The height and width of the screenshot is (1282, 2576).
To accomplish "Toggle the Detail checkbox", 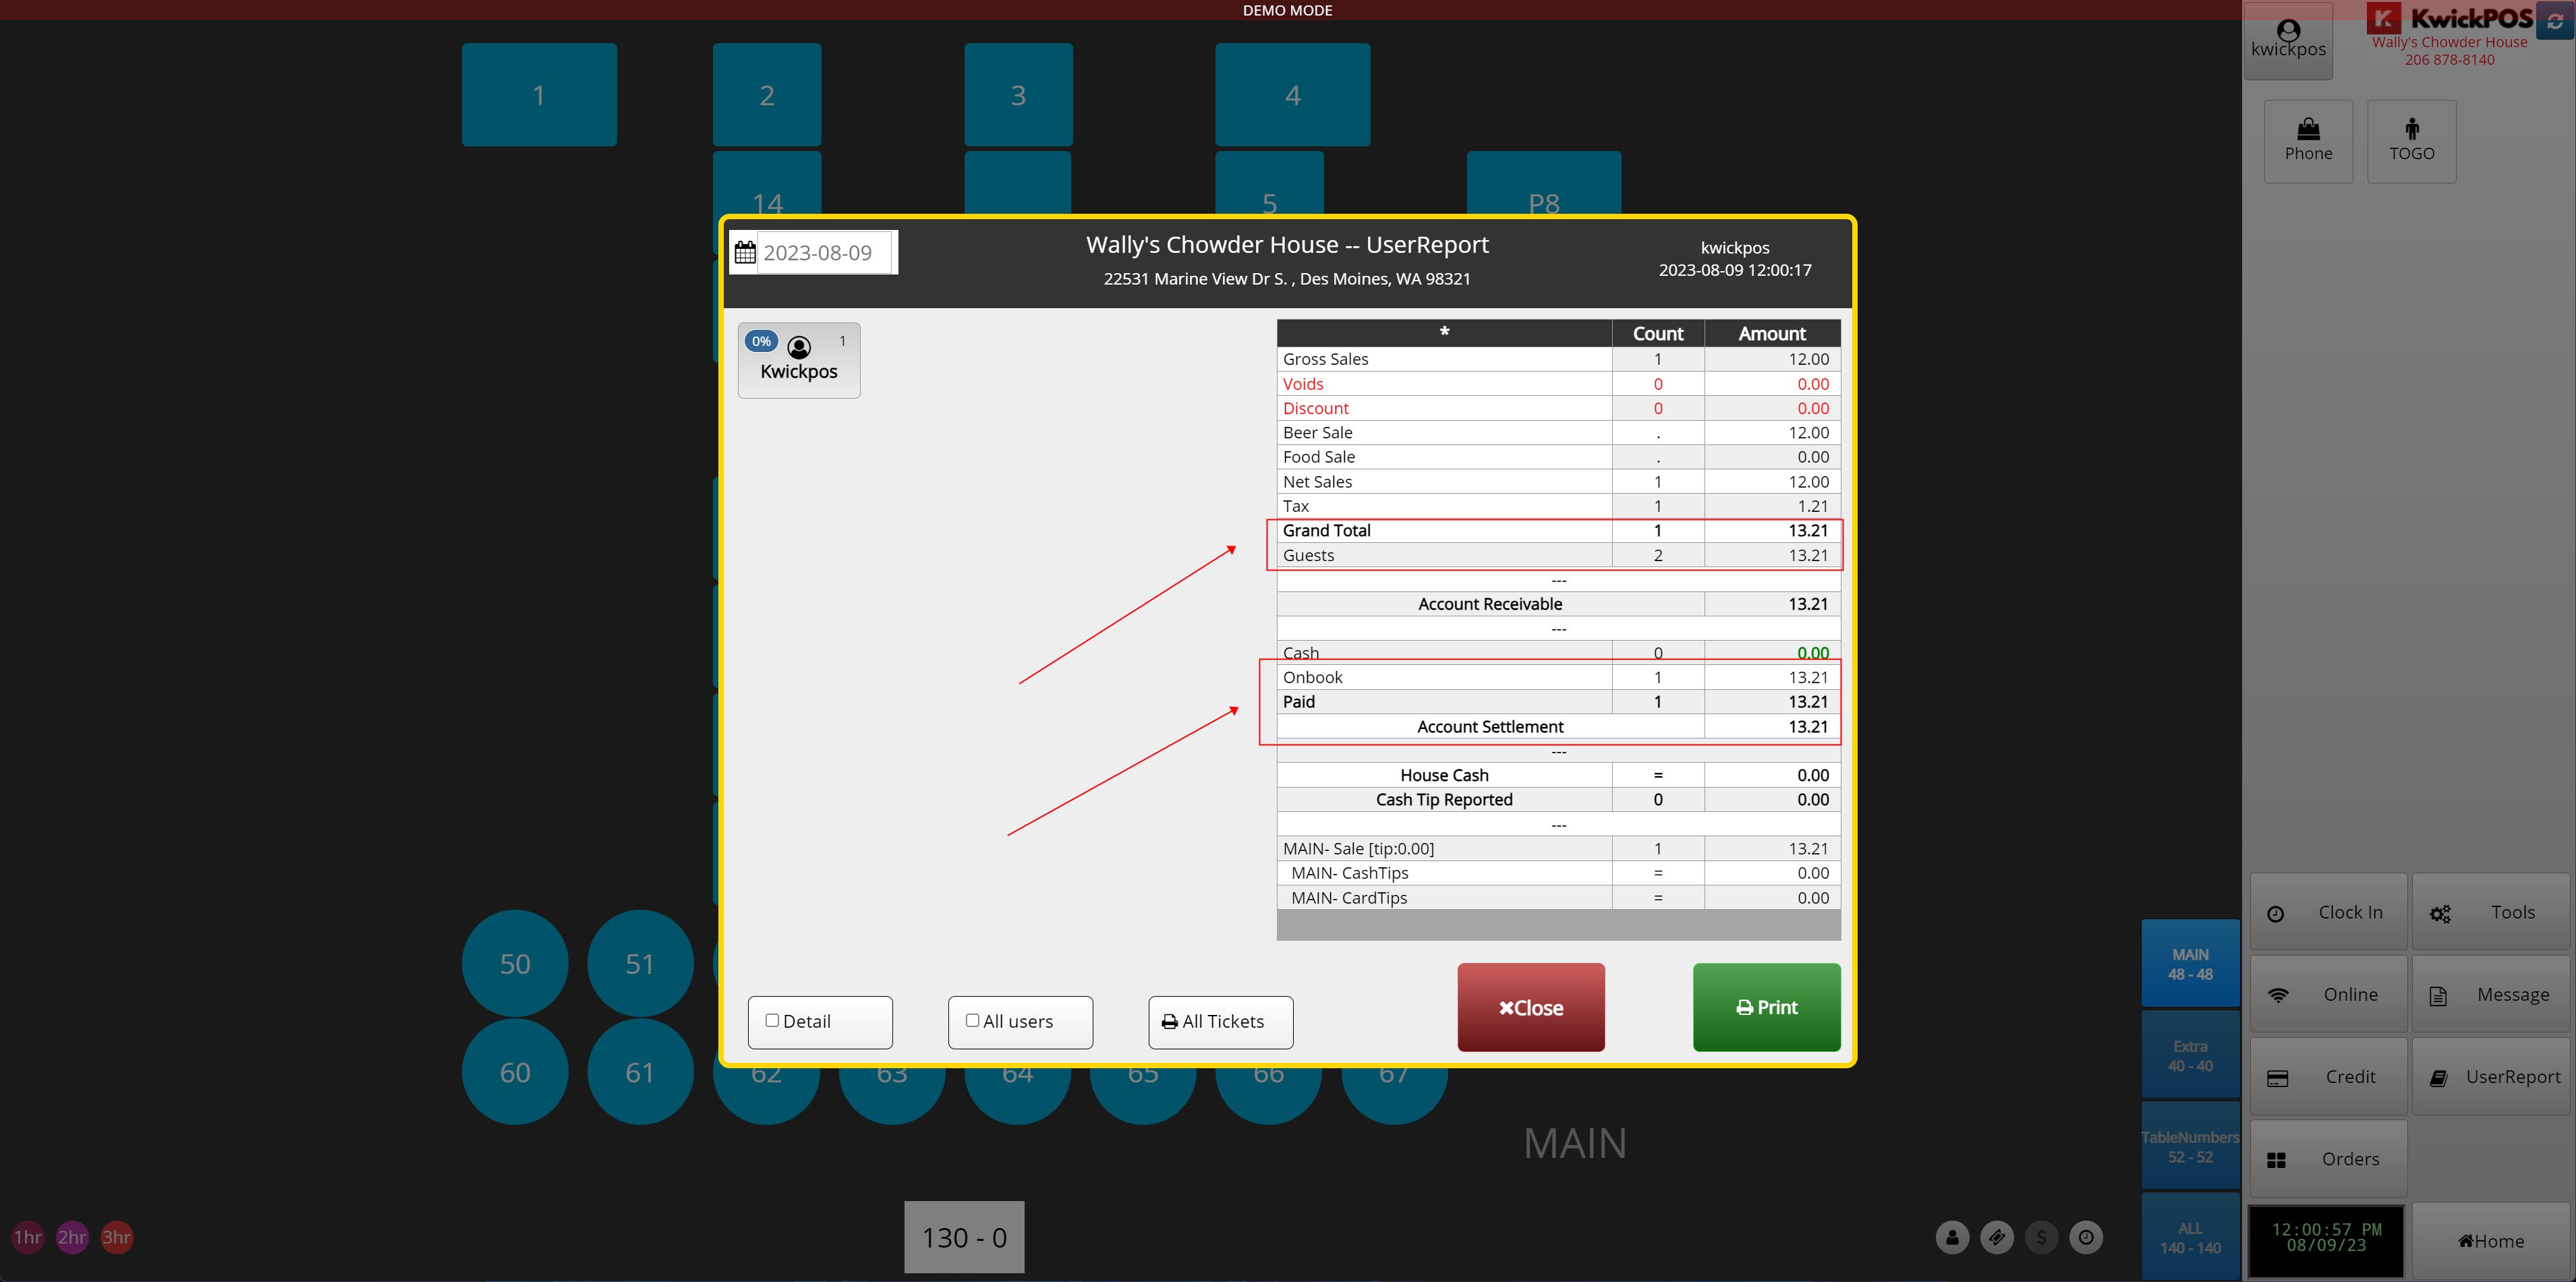I will [x=772, y=1020].
